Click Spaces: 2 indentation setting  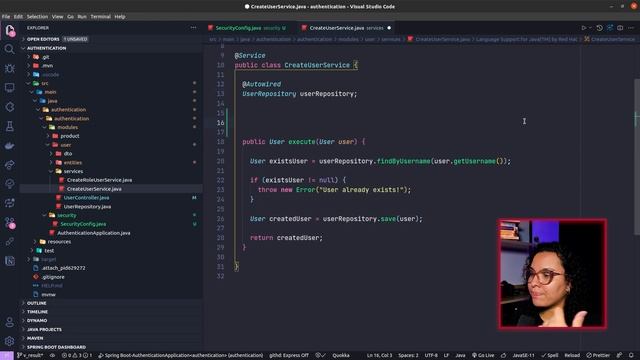(x=408, y=356)
